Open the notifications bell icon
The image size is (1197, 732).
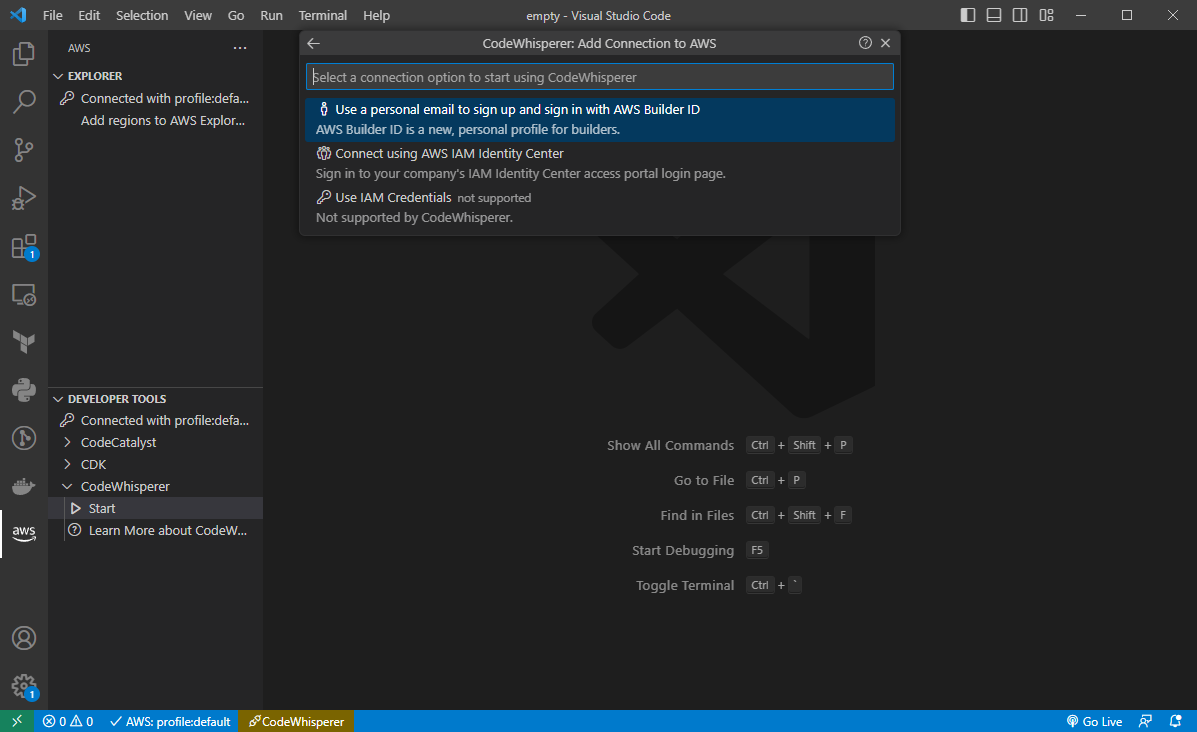coord(1176,721)
